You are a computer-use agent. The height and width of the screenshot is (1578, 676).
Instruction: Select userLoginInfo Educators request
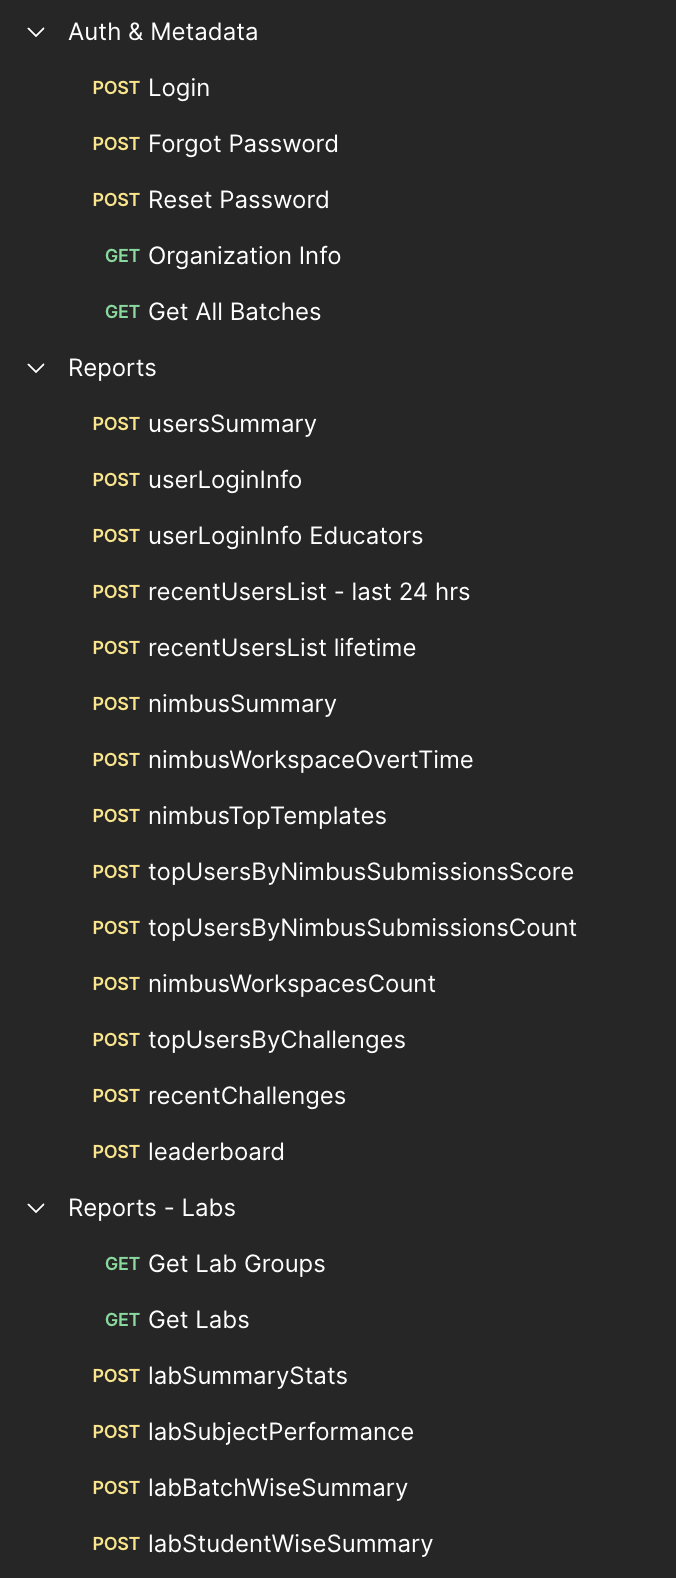285,536
